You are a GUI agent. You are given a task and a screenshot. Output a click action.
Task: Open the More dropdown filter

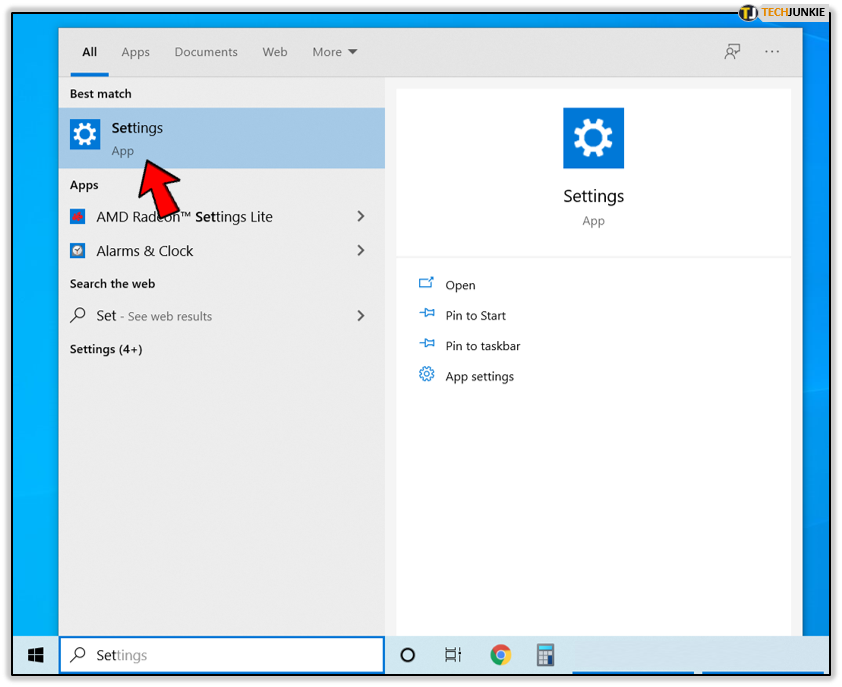coord(335,52)
